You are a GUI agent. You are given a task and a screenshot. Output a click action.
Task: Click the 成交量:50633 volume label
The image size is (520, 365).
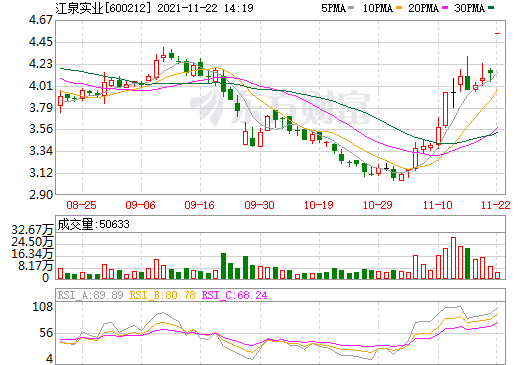tap(93, 224)
